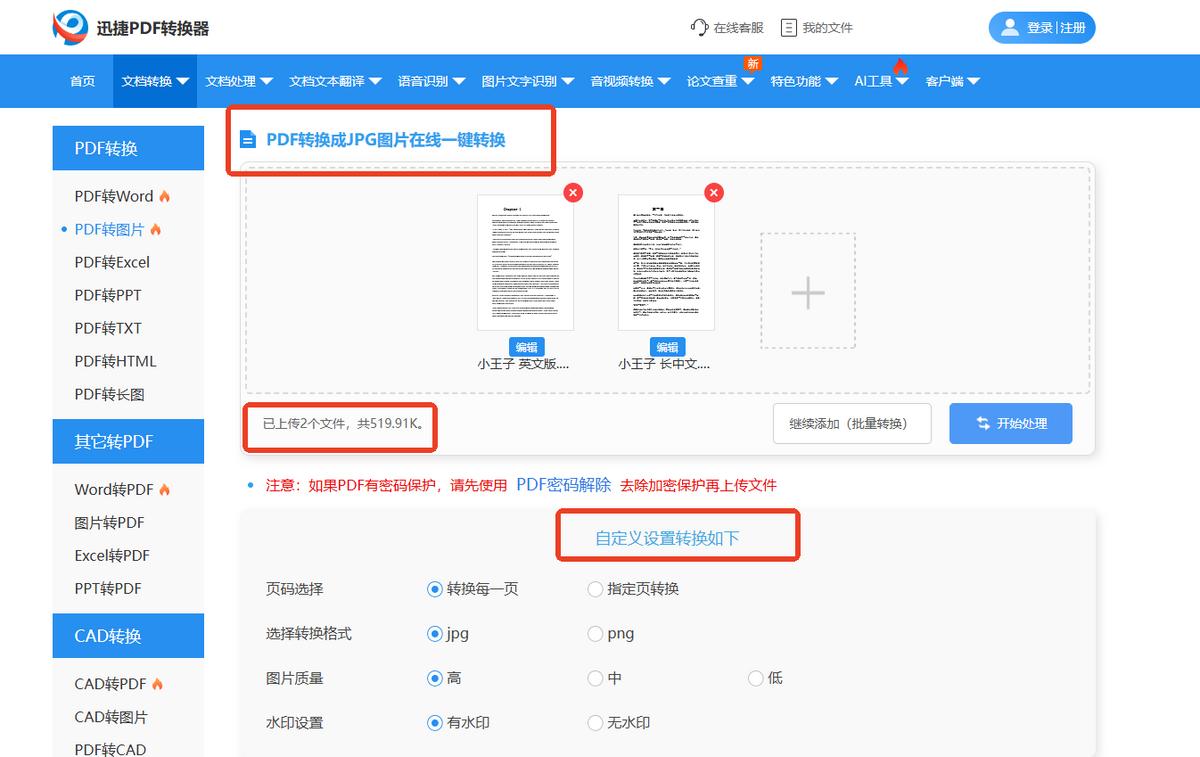Click the 开始处理 button
1200x757 pixels.
pyautogui.click(x=1010, y=423)
